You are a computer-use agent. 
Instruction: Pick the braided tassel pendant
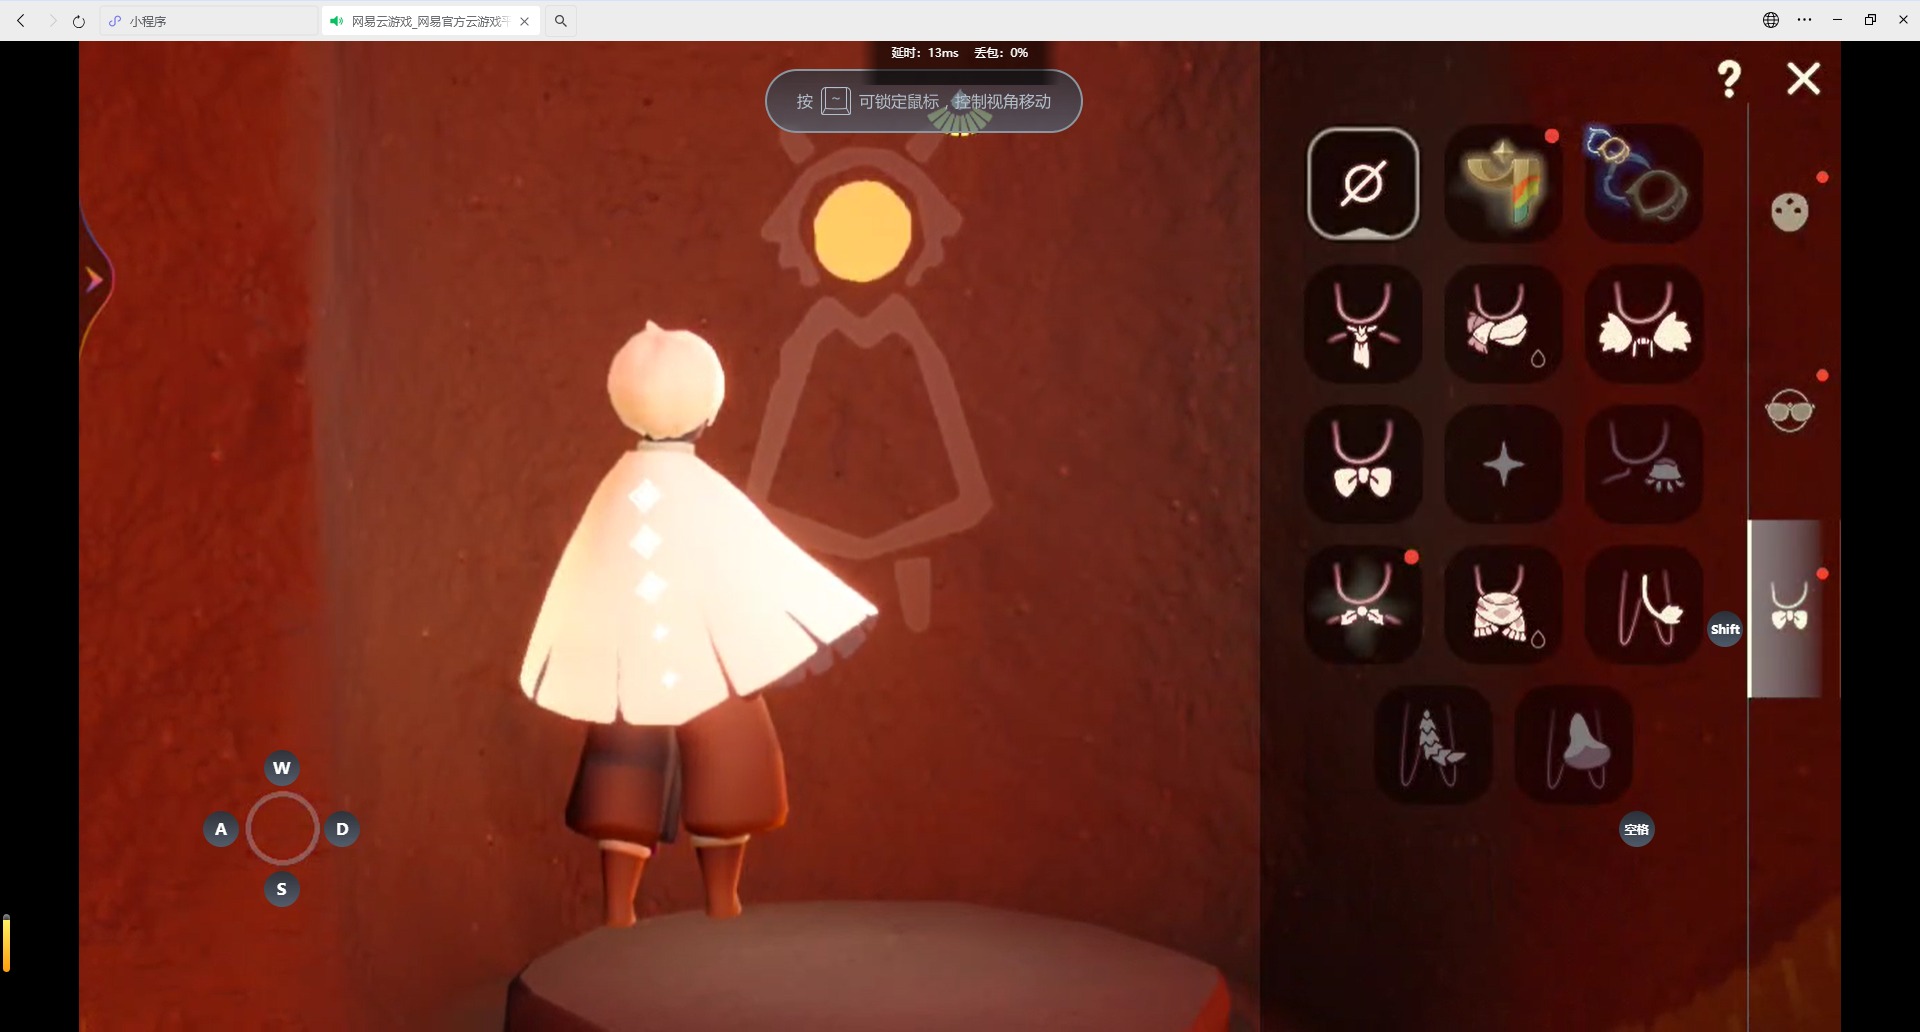pyautogui.click(x=1433, y=744)
